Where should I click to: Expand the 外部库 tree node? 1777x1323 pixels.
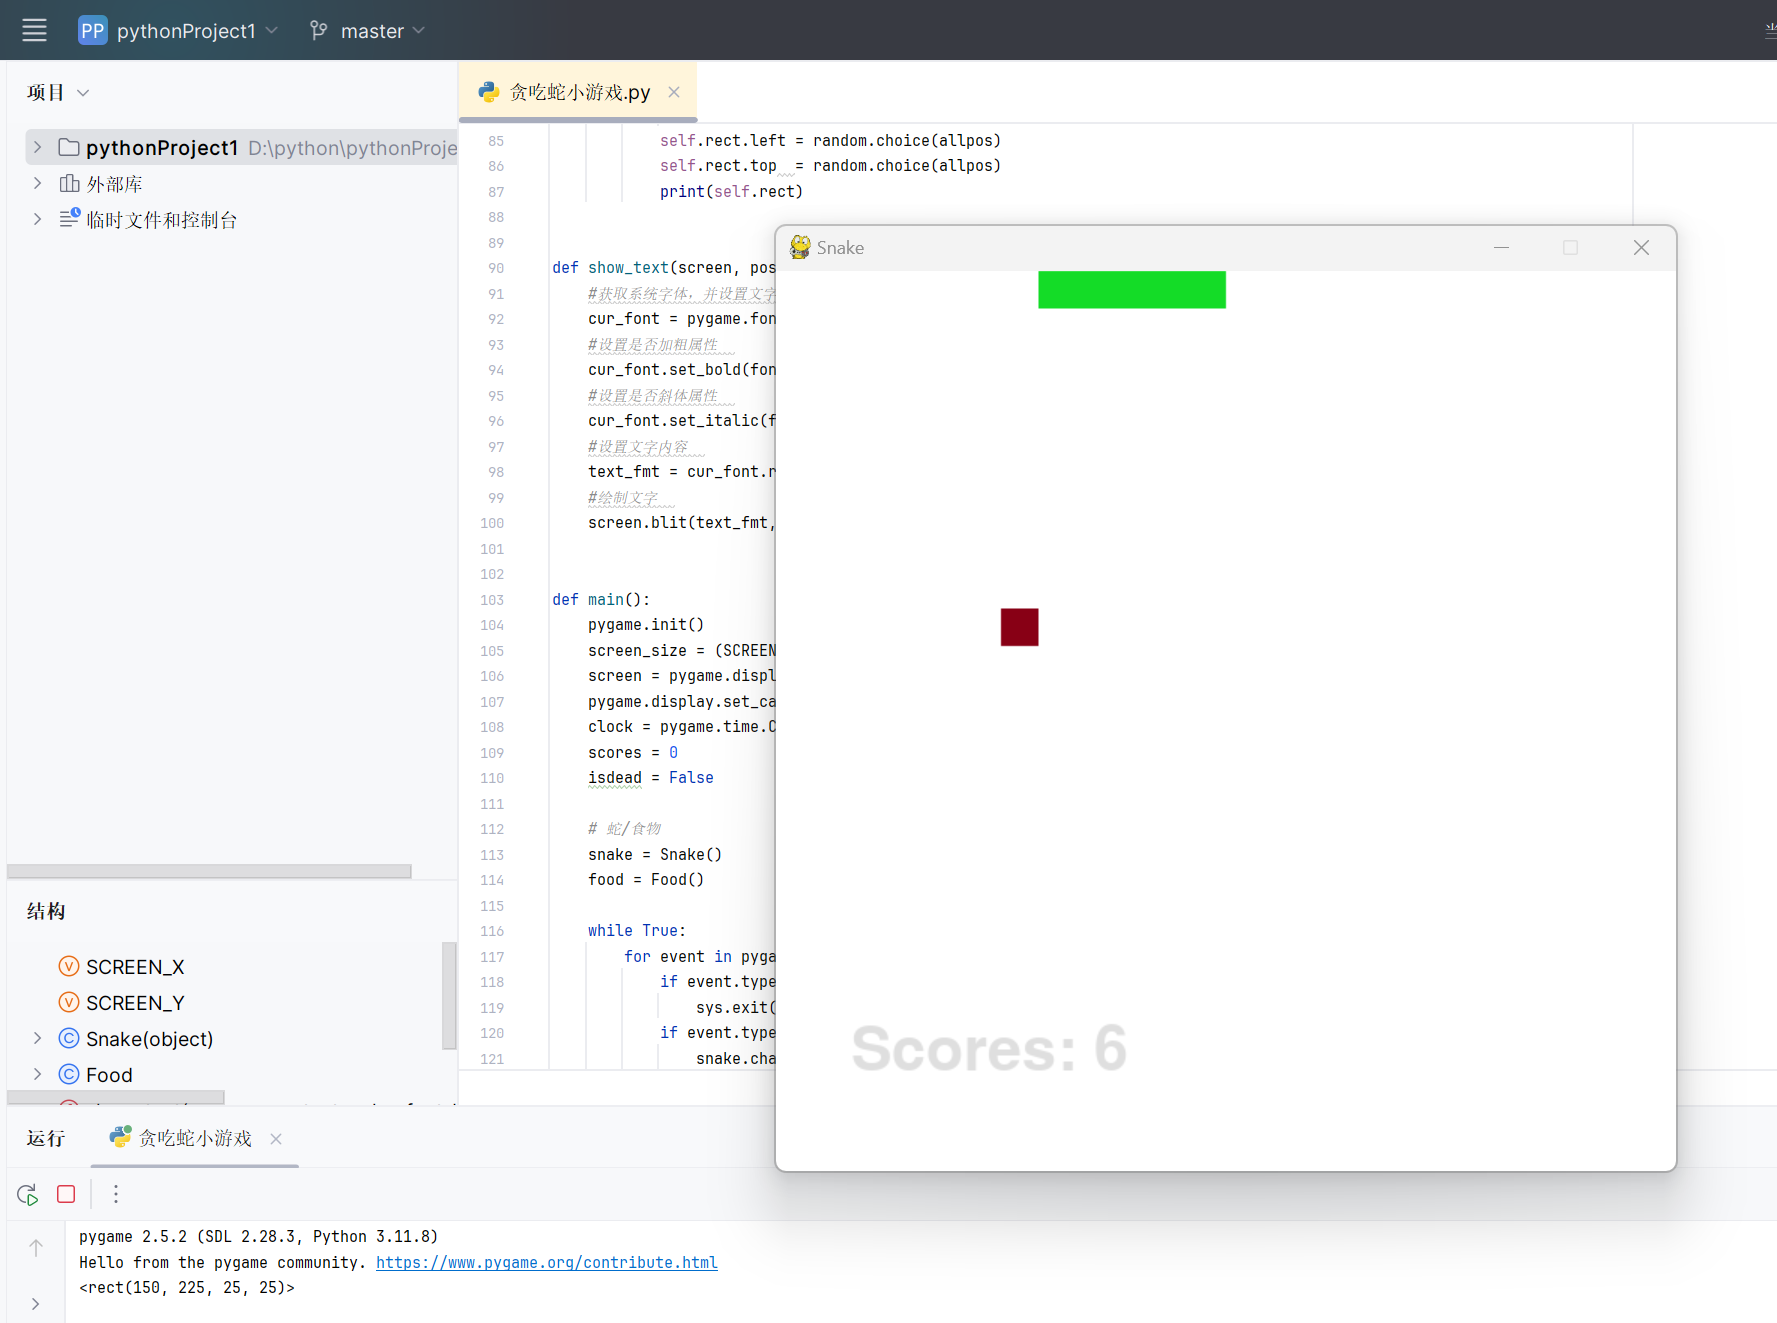pyautogui.click(x=37, y=184)
